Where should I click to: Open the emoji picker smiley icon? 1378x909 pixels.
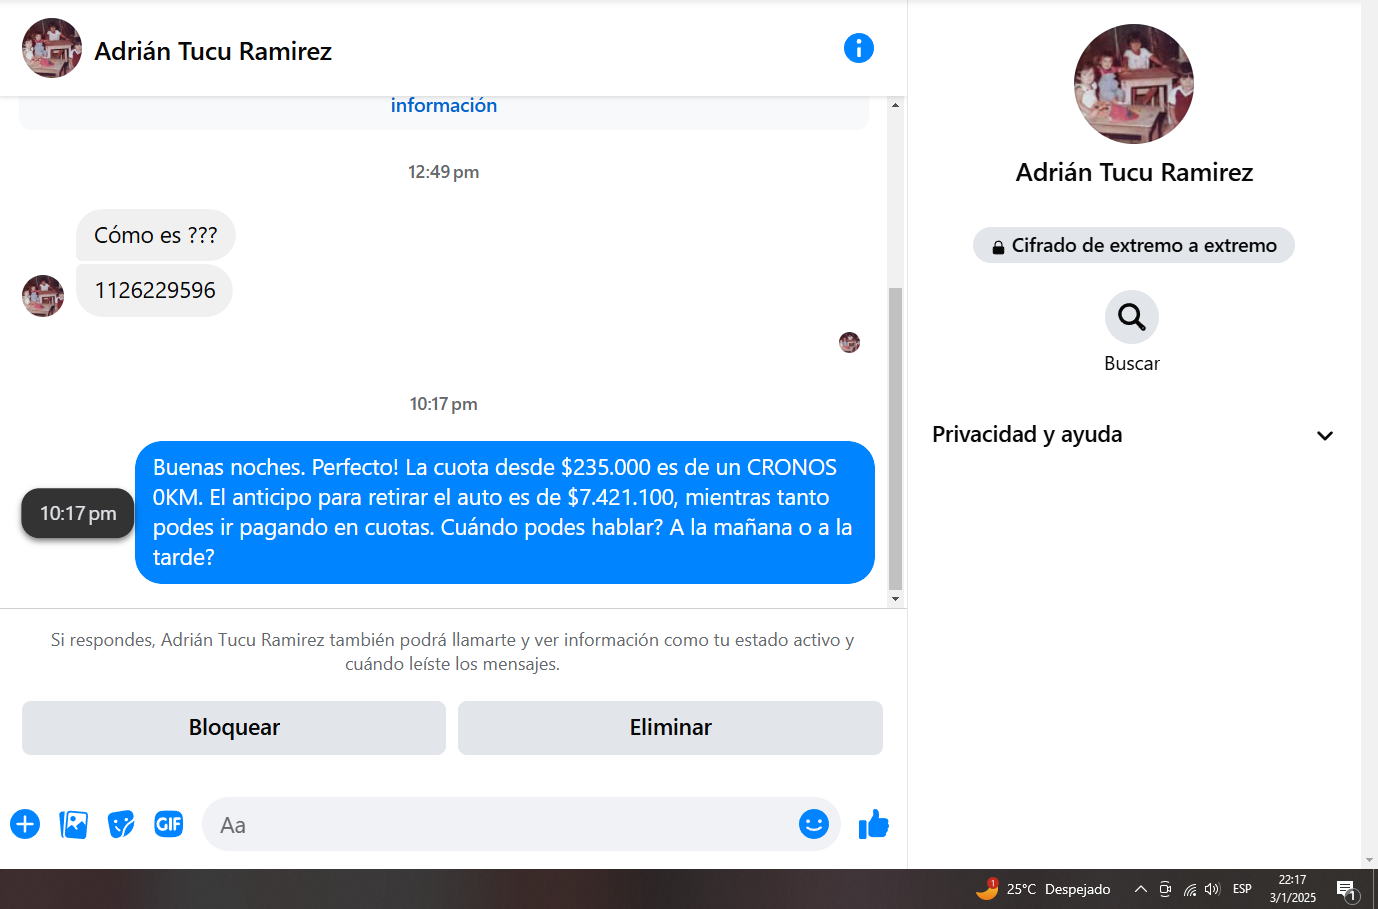click(x=814, y=824)
